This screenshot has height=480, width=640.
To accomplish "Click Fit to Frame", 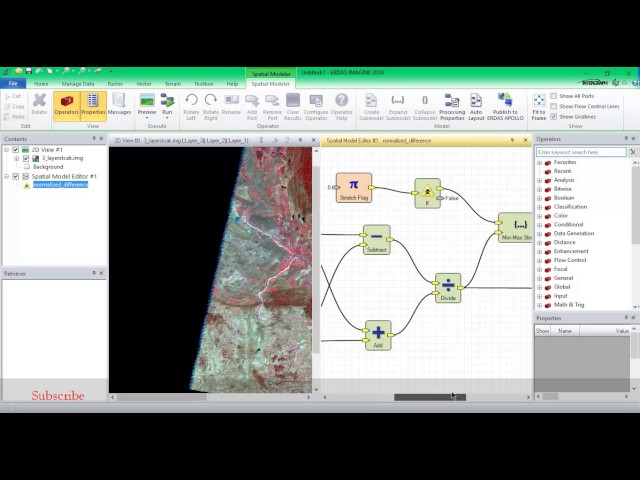I will click(x=539, y=106).
